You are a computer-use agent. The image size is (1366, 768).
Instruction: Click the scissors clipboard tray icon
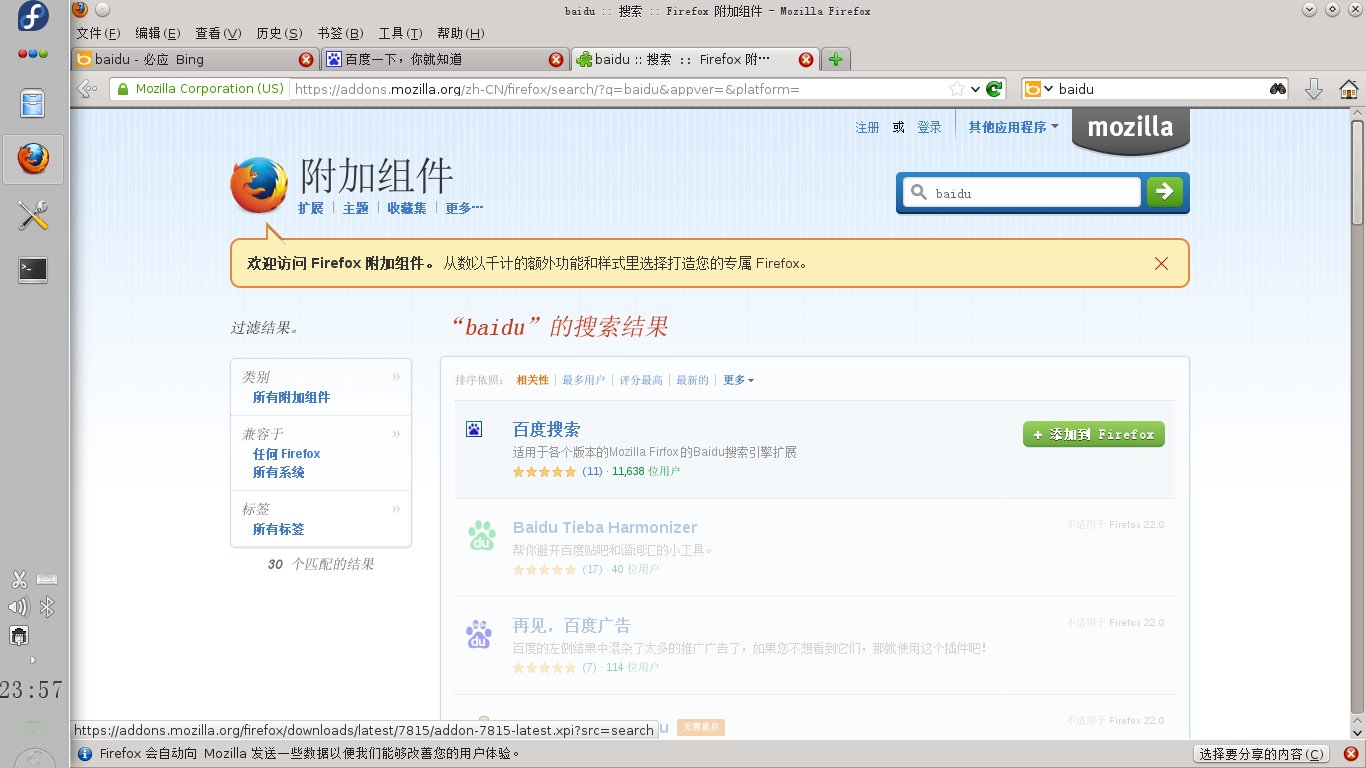pos(19,579)
